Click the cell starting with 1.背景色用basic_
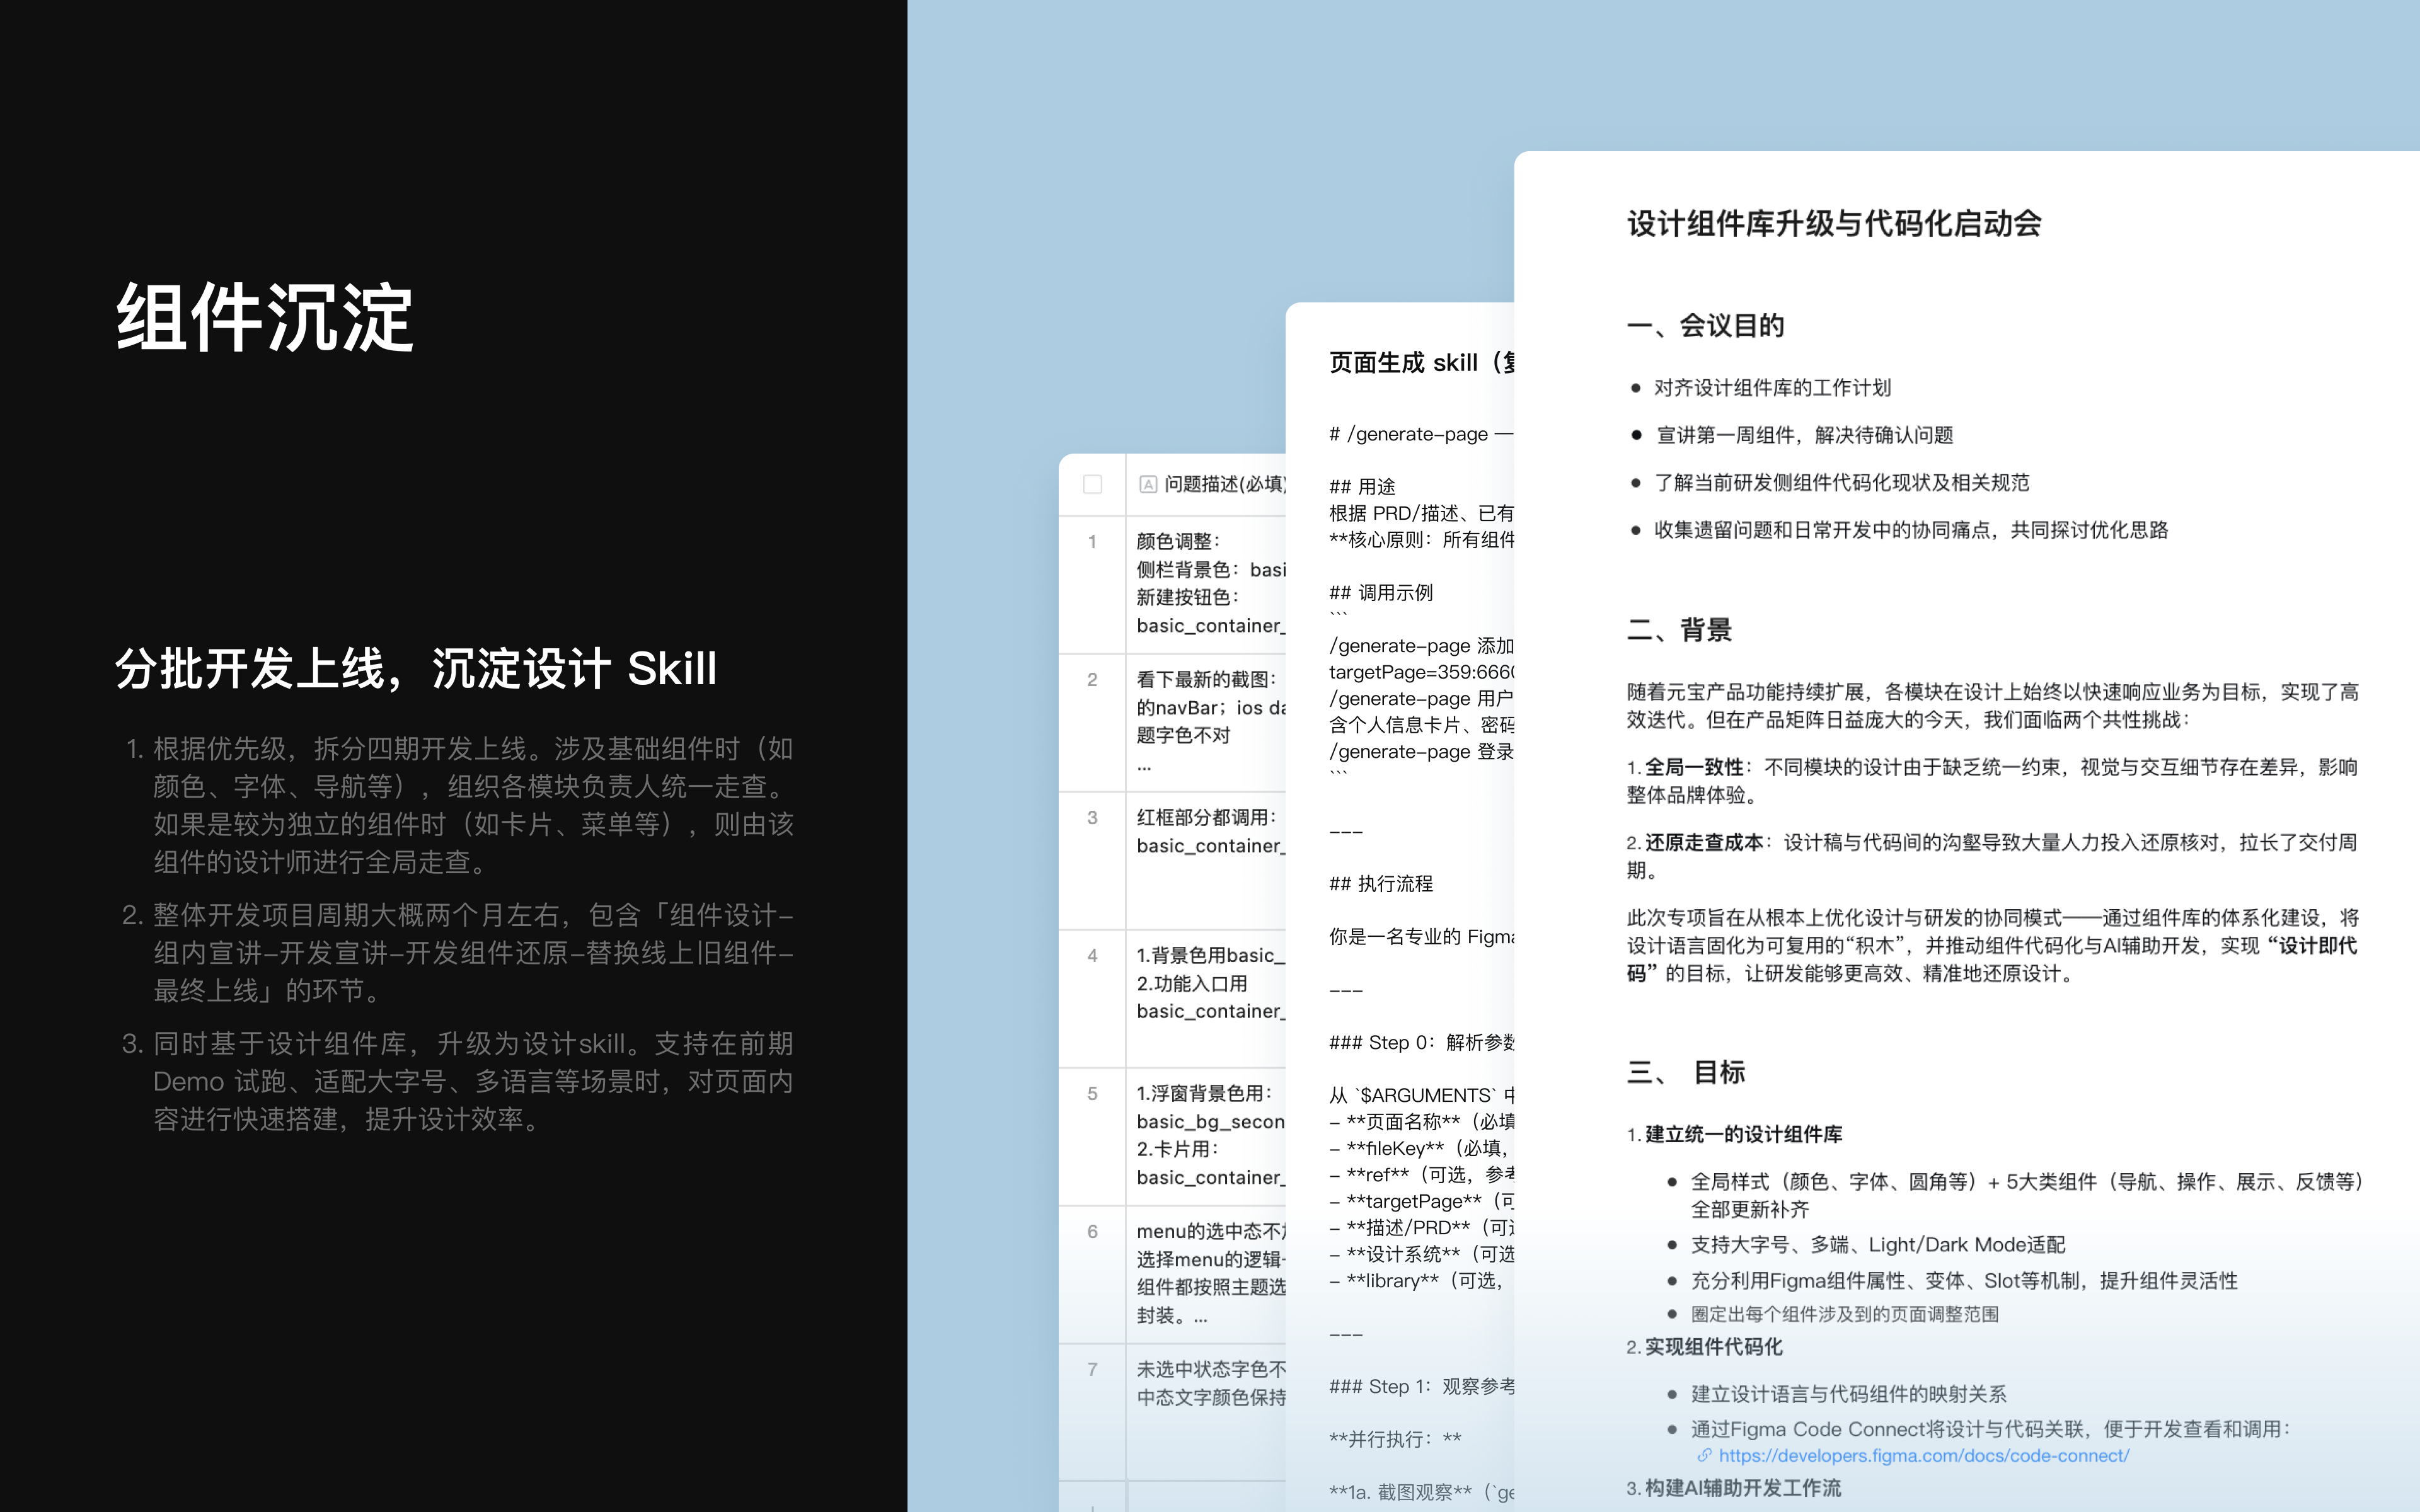The height and width of the screenshot is (1512, 2420). click(1206, 999)
